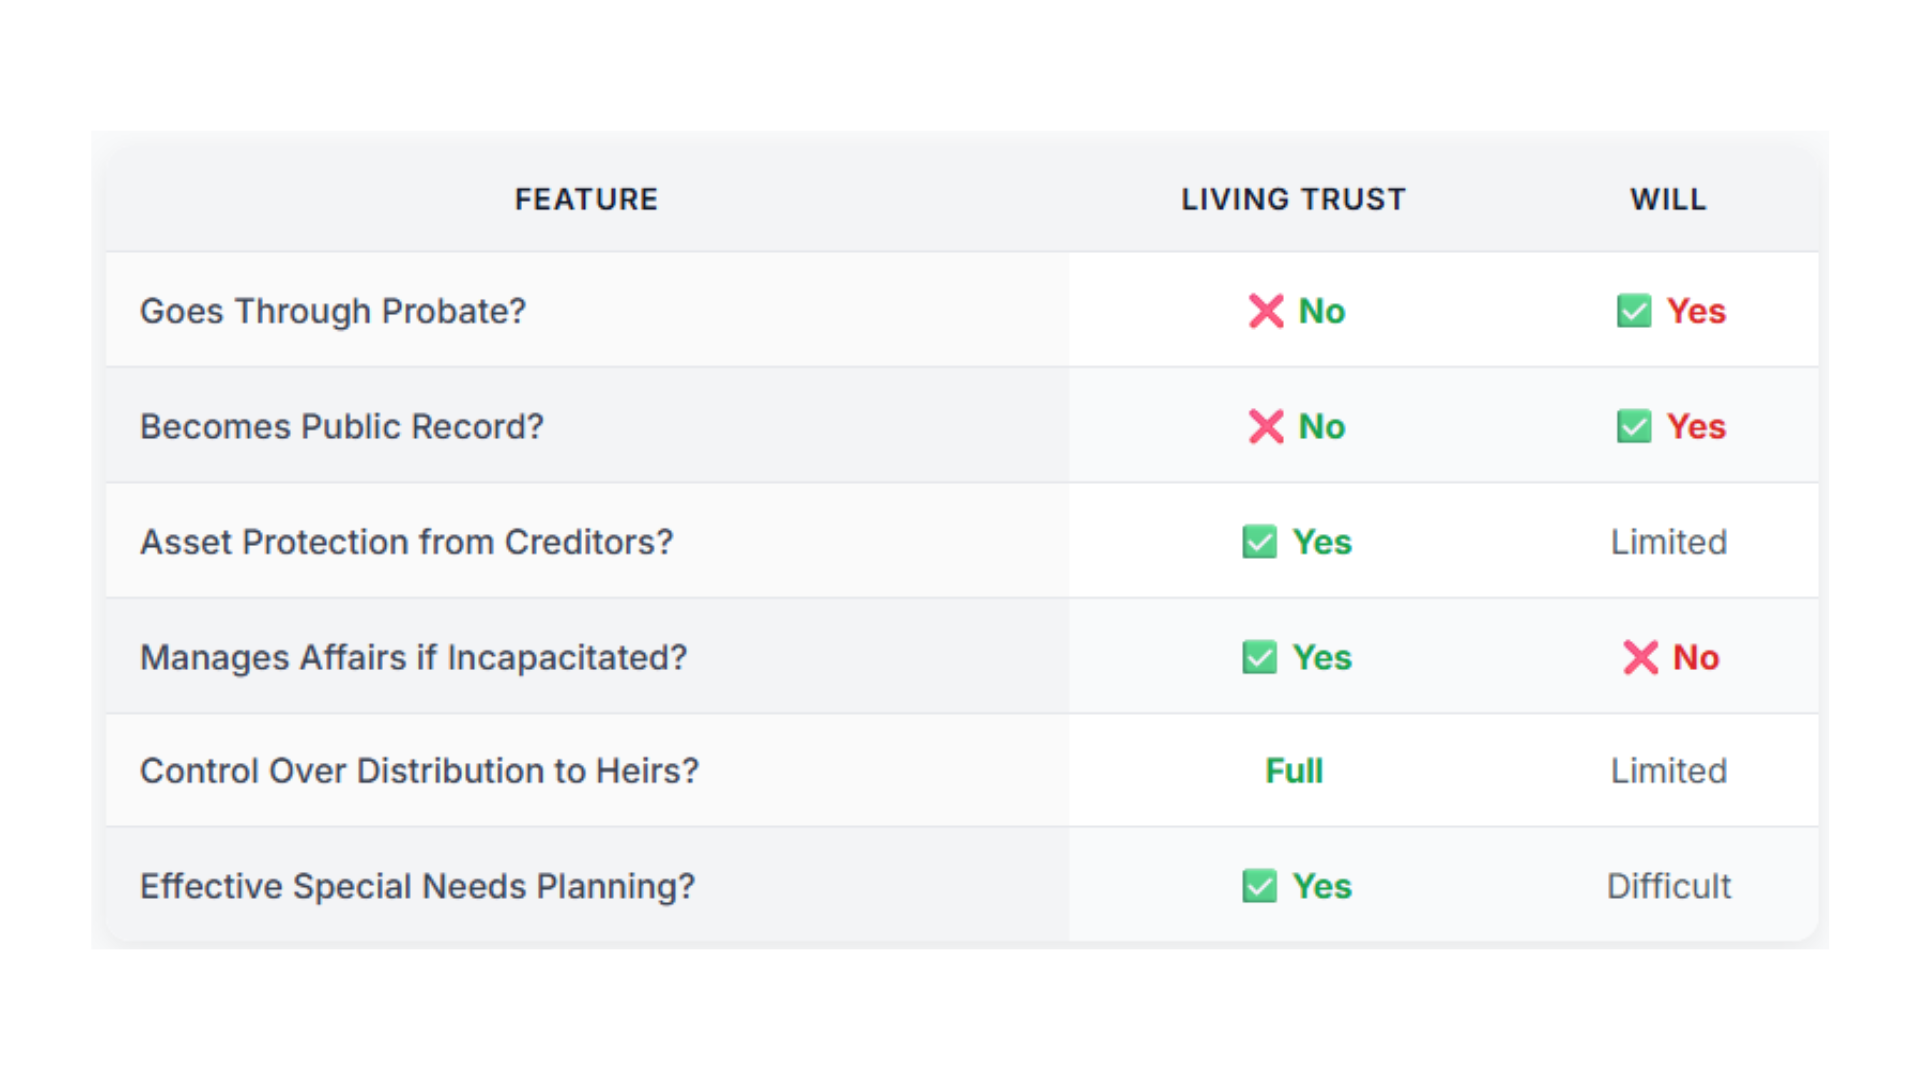Select the FEATURE column header
The width and height of the screenshot is (1920, 1080).
click(587, 199)
